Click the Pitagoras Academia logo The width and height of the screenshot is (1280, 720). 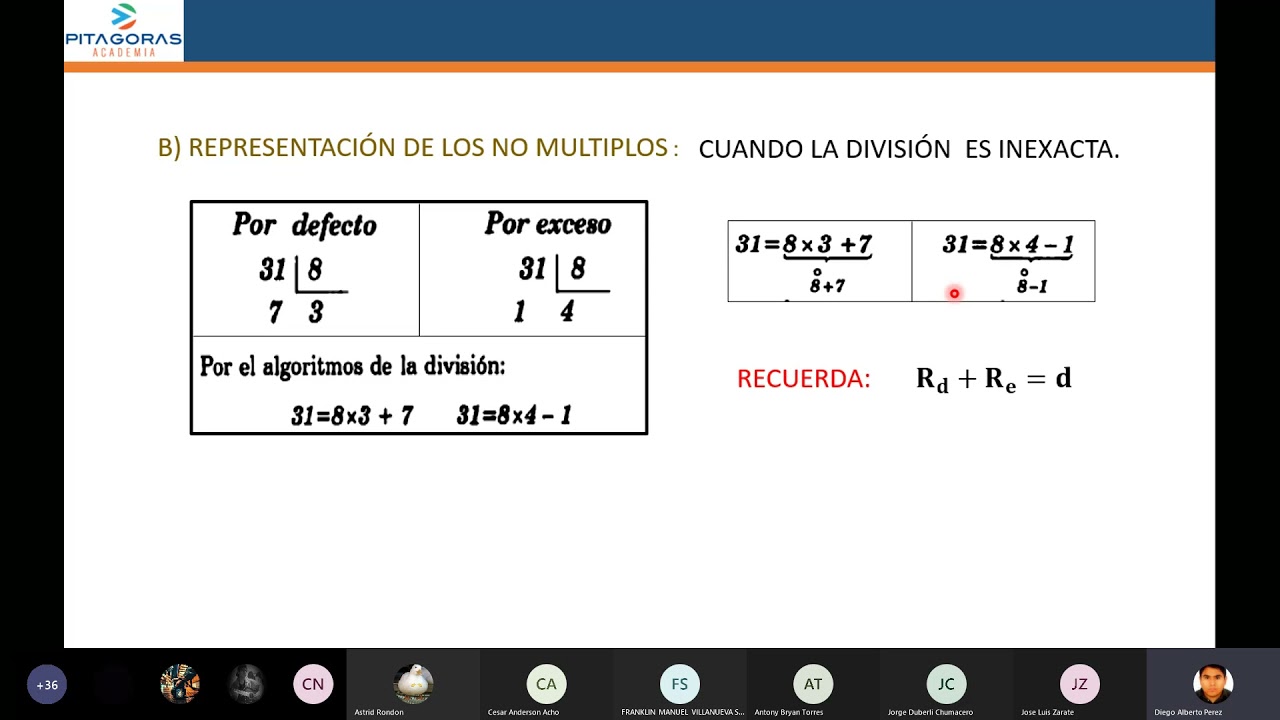(x=124, y=30)
